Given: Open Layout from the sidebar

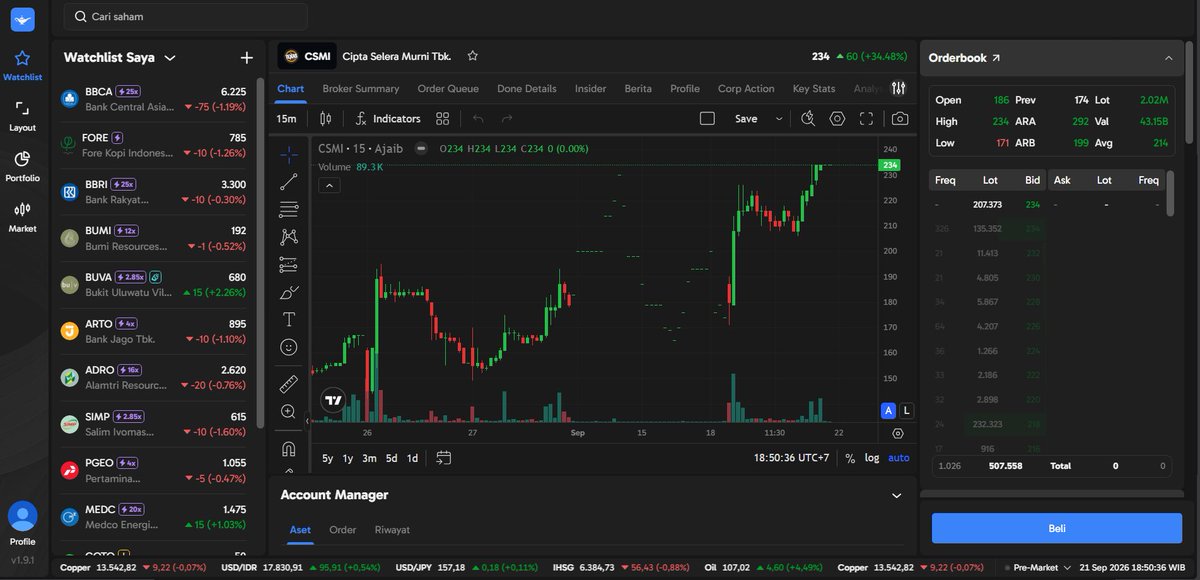Looking at the screenshot, I should click(22, 116).
